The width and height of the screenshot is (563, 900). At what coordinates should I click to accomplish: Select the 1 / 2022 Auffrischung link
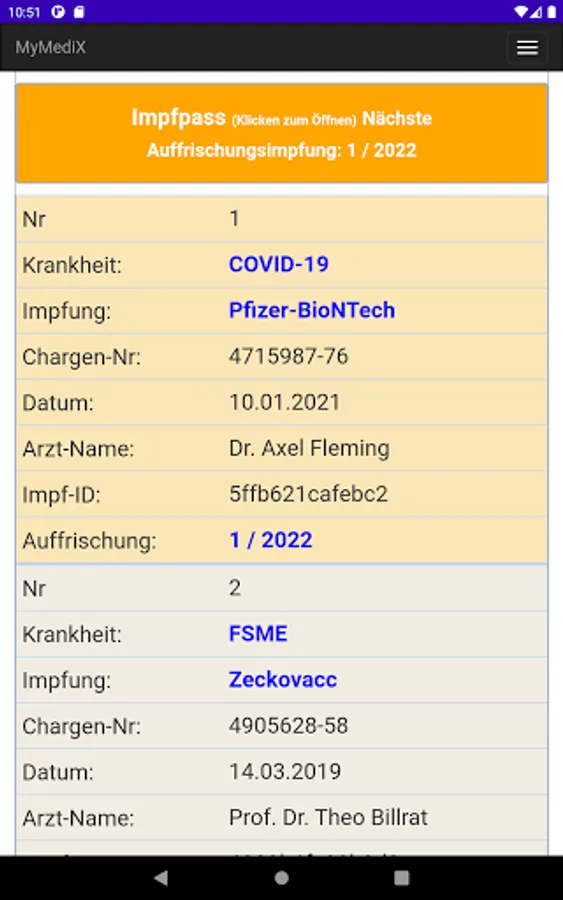pos(271,540)
